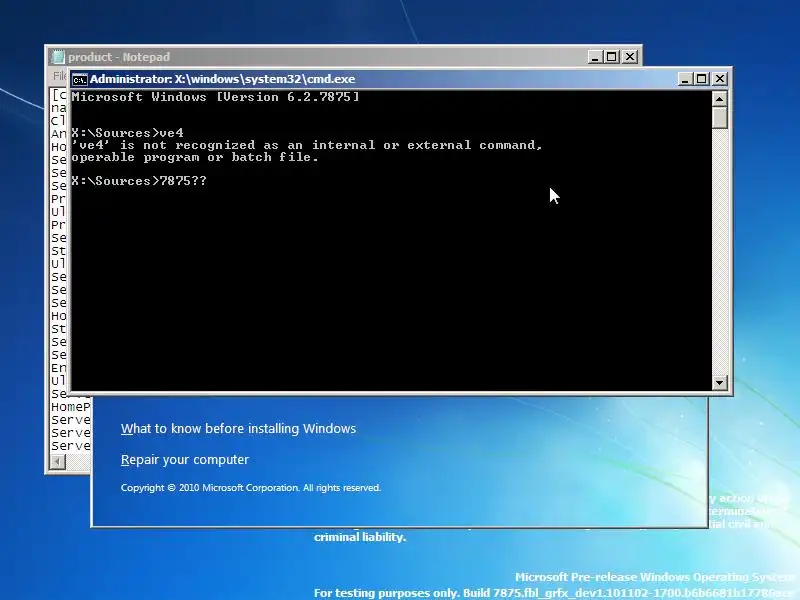The height and width of the screenshot is (600, 800).
Task: Click the cmd vertical scrollbar thumb
Action: 719,117
